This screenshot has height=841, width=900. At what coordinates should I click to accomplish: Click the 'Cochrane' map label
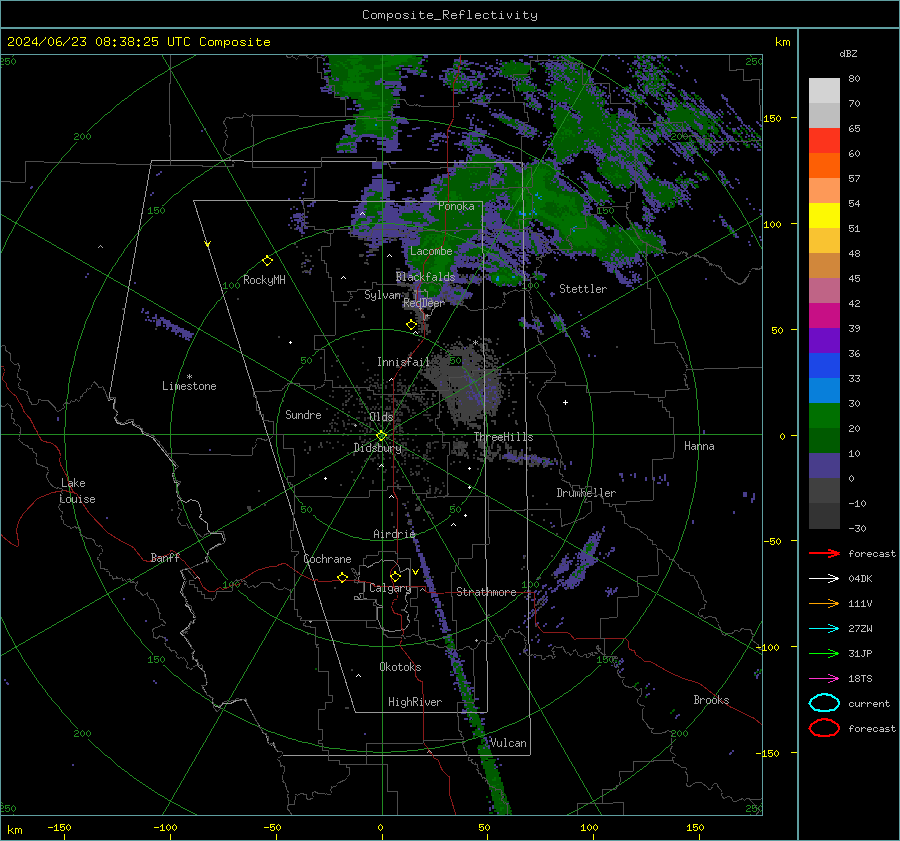point(327,559)
